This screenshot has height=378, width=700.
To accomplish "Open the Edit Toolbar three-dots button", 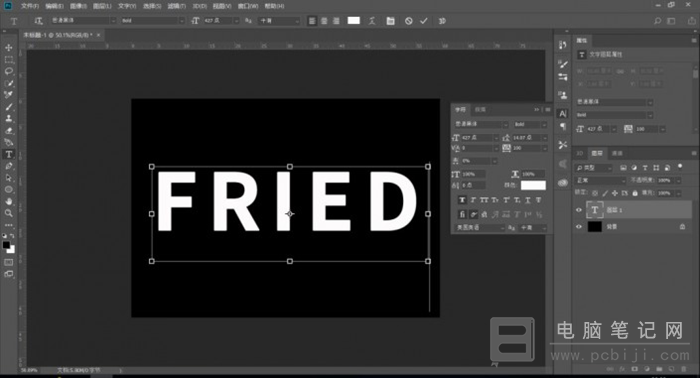I will tap(8, 224).
